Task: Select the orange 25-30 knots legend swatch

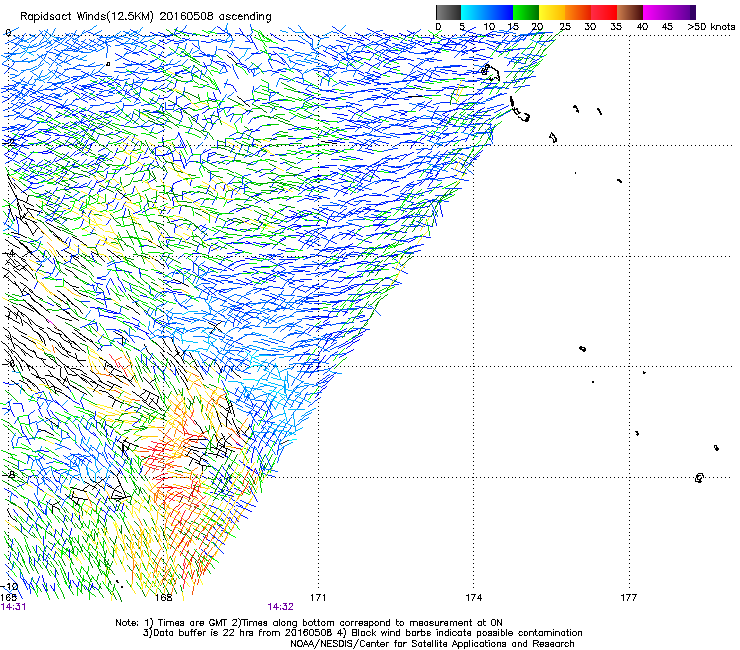Action: pos(578,12)
